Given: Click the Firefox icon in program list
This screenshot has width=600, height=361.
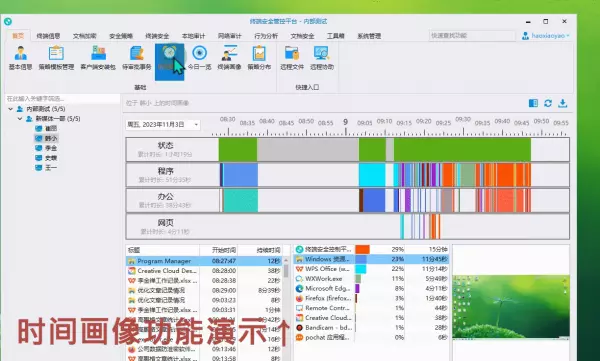Looking at the screenshot, I should point(299,298).
